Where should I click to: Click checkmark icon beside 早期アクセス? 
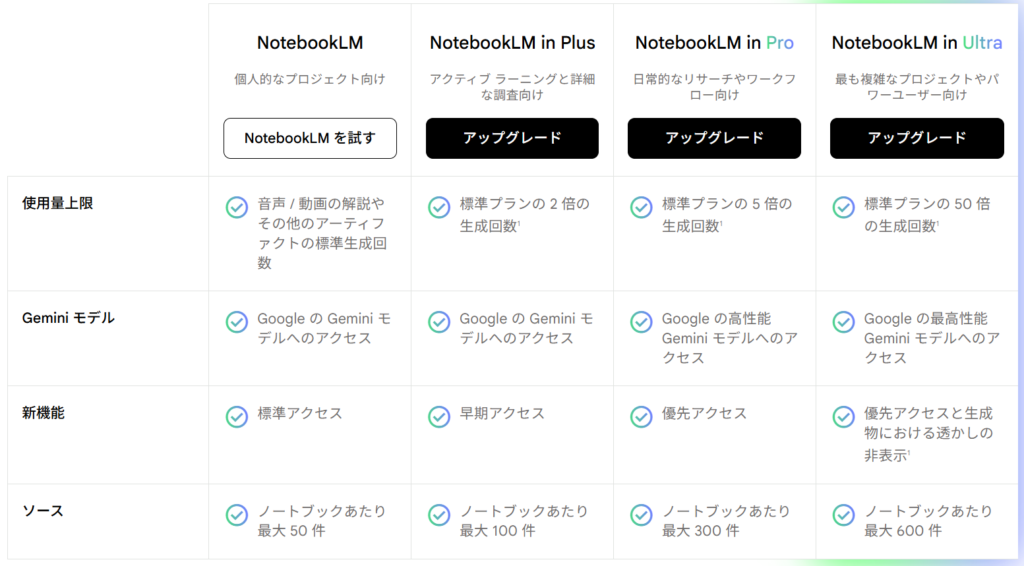(439, 416)
